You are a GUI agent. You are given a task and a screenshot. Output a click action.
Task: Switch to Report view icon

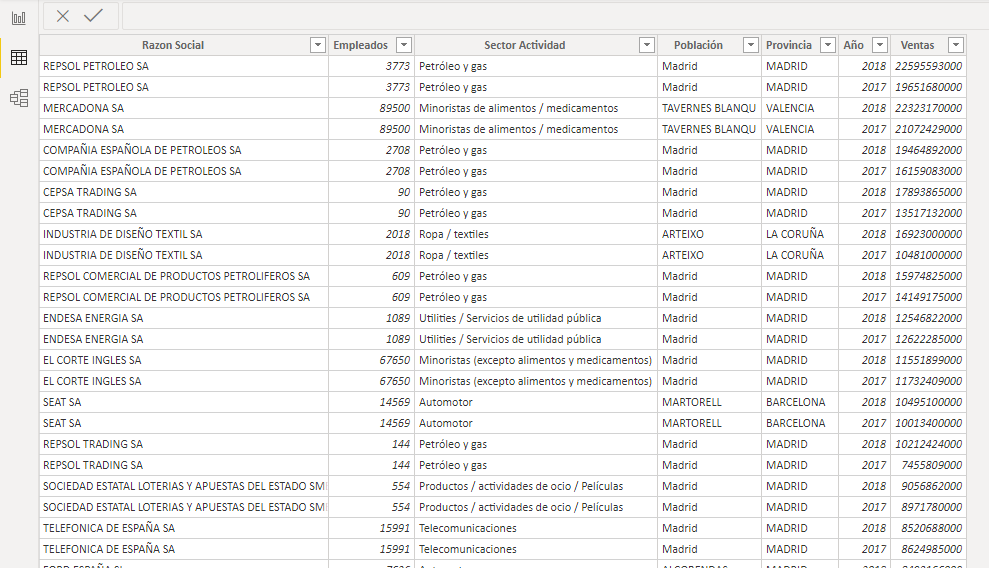click(19, 18)
